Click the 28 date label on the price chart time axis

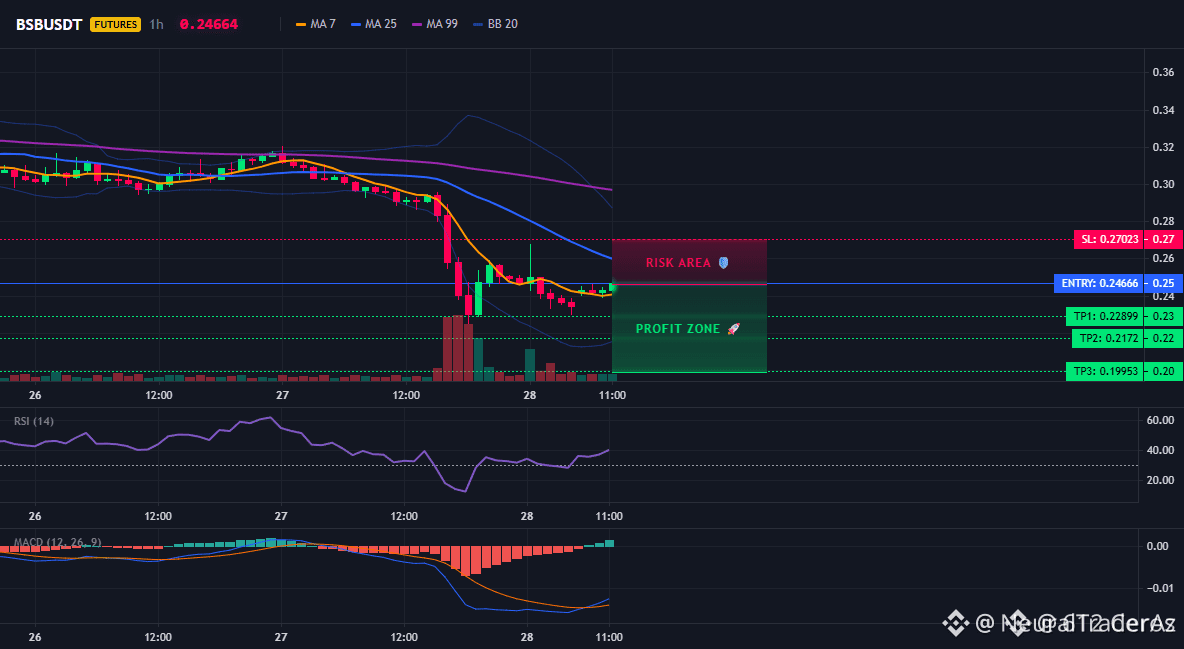(x=529, y=395)
